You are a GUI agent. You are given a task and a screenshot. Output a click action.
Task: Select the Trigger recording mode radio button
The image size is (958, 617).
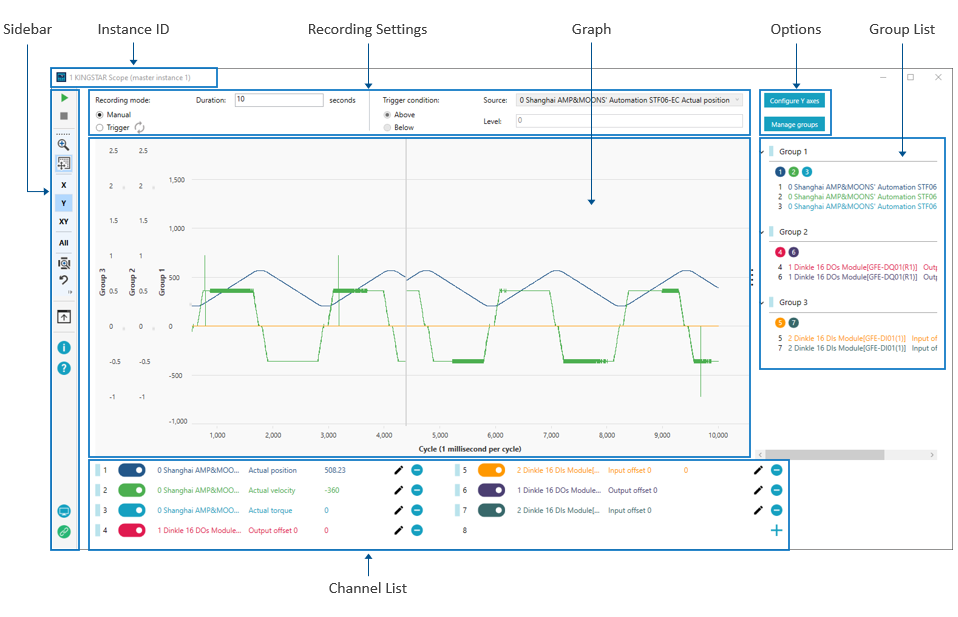[99, 128]
